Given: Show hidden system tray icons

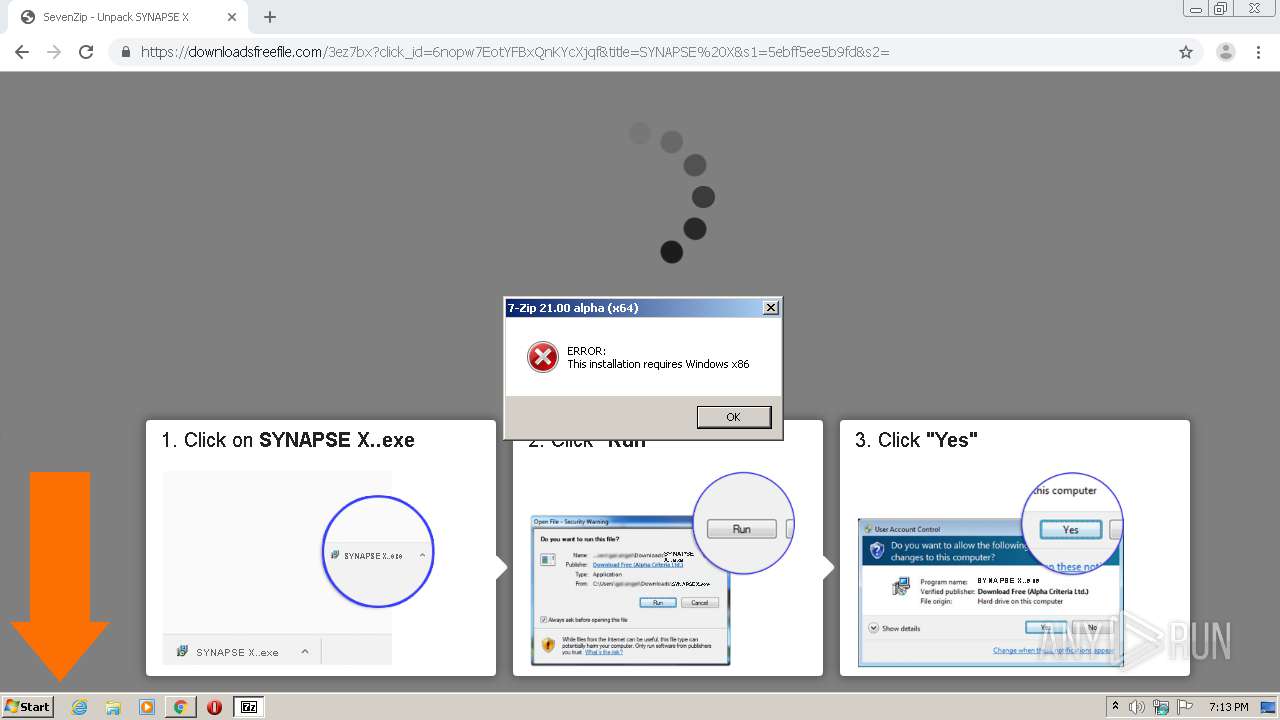Looking at the screenshot, I should (x=1116, y=707).
